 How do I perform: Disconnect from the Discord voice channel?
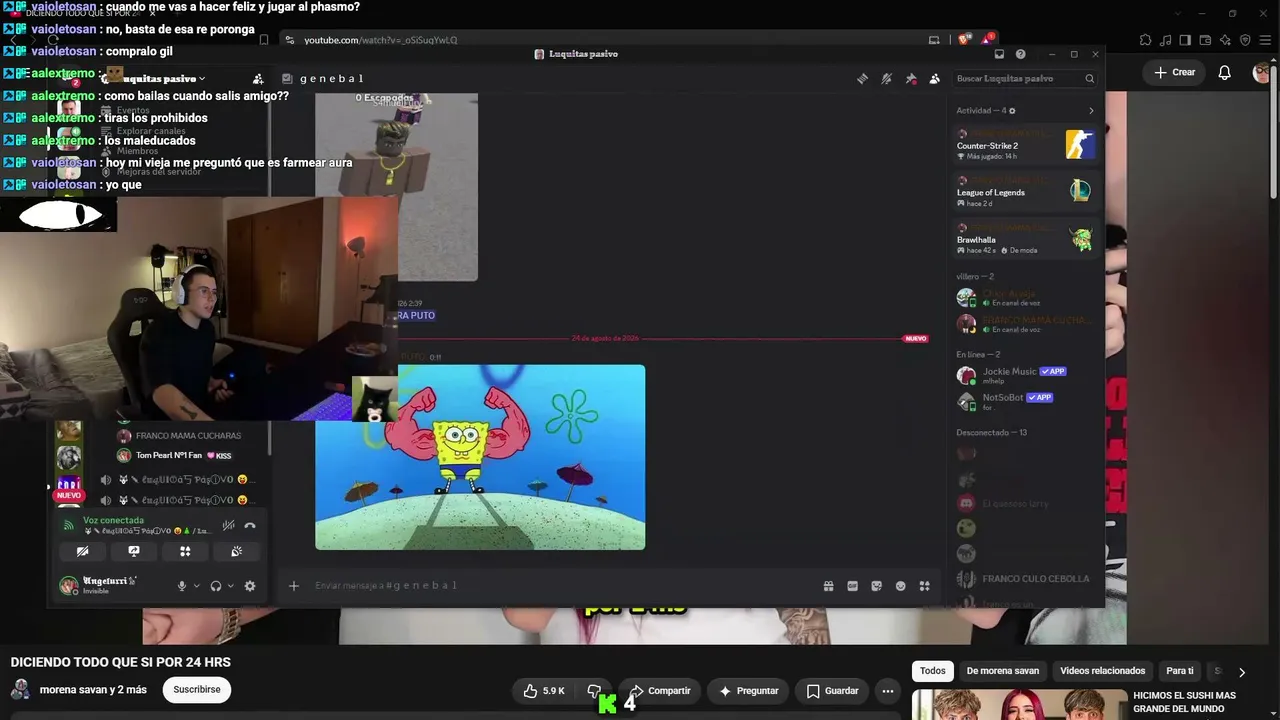250,525
